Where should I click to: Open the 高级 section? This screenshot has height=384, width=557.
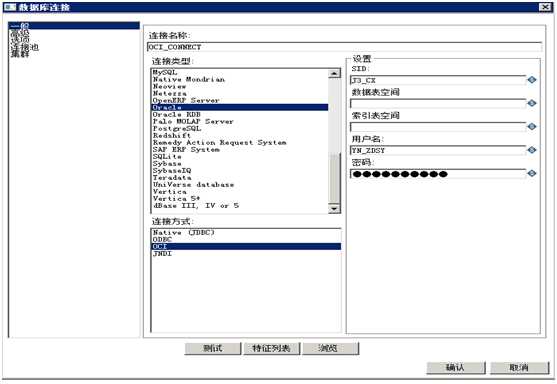point(20,33)
